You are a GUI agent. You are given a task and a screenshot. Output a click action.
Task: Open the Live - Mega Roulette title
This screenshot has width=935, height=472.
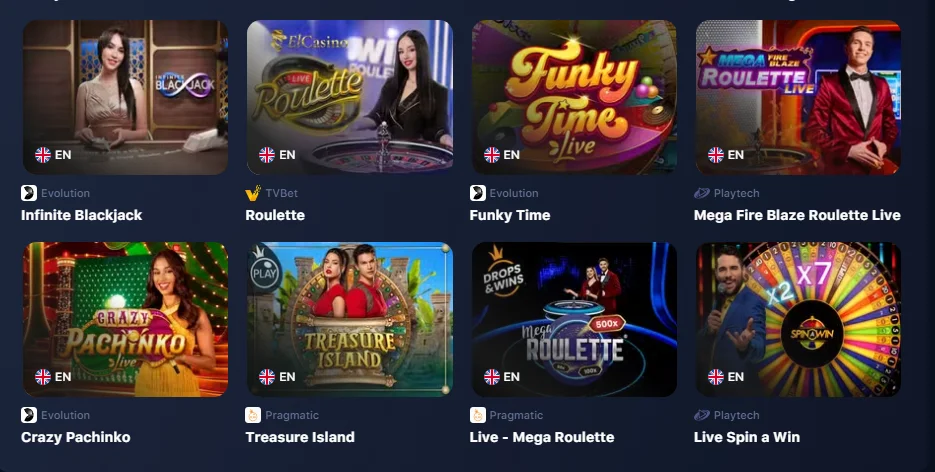[542, 437]
